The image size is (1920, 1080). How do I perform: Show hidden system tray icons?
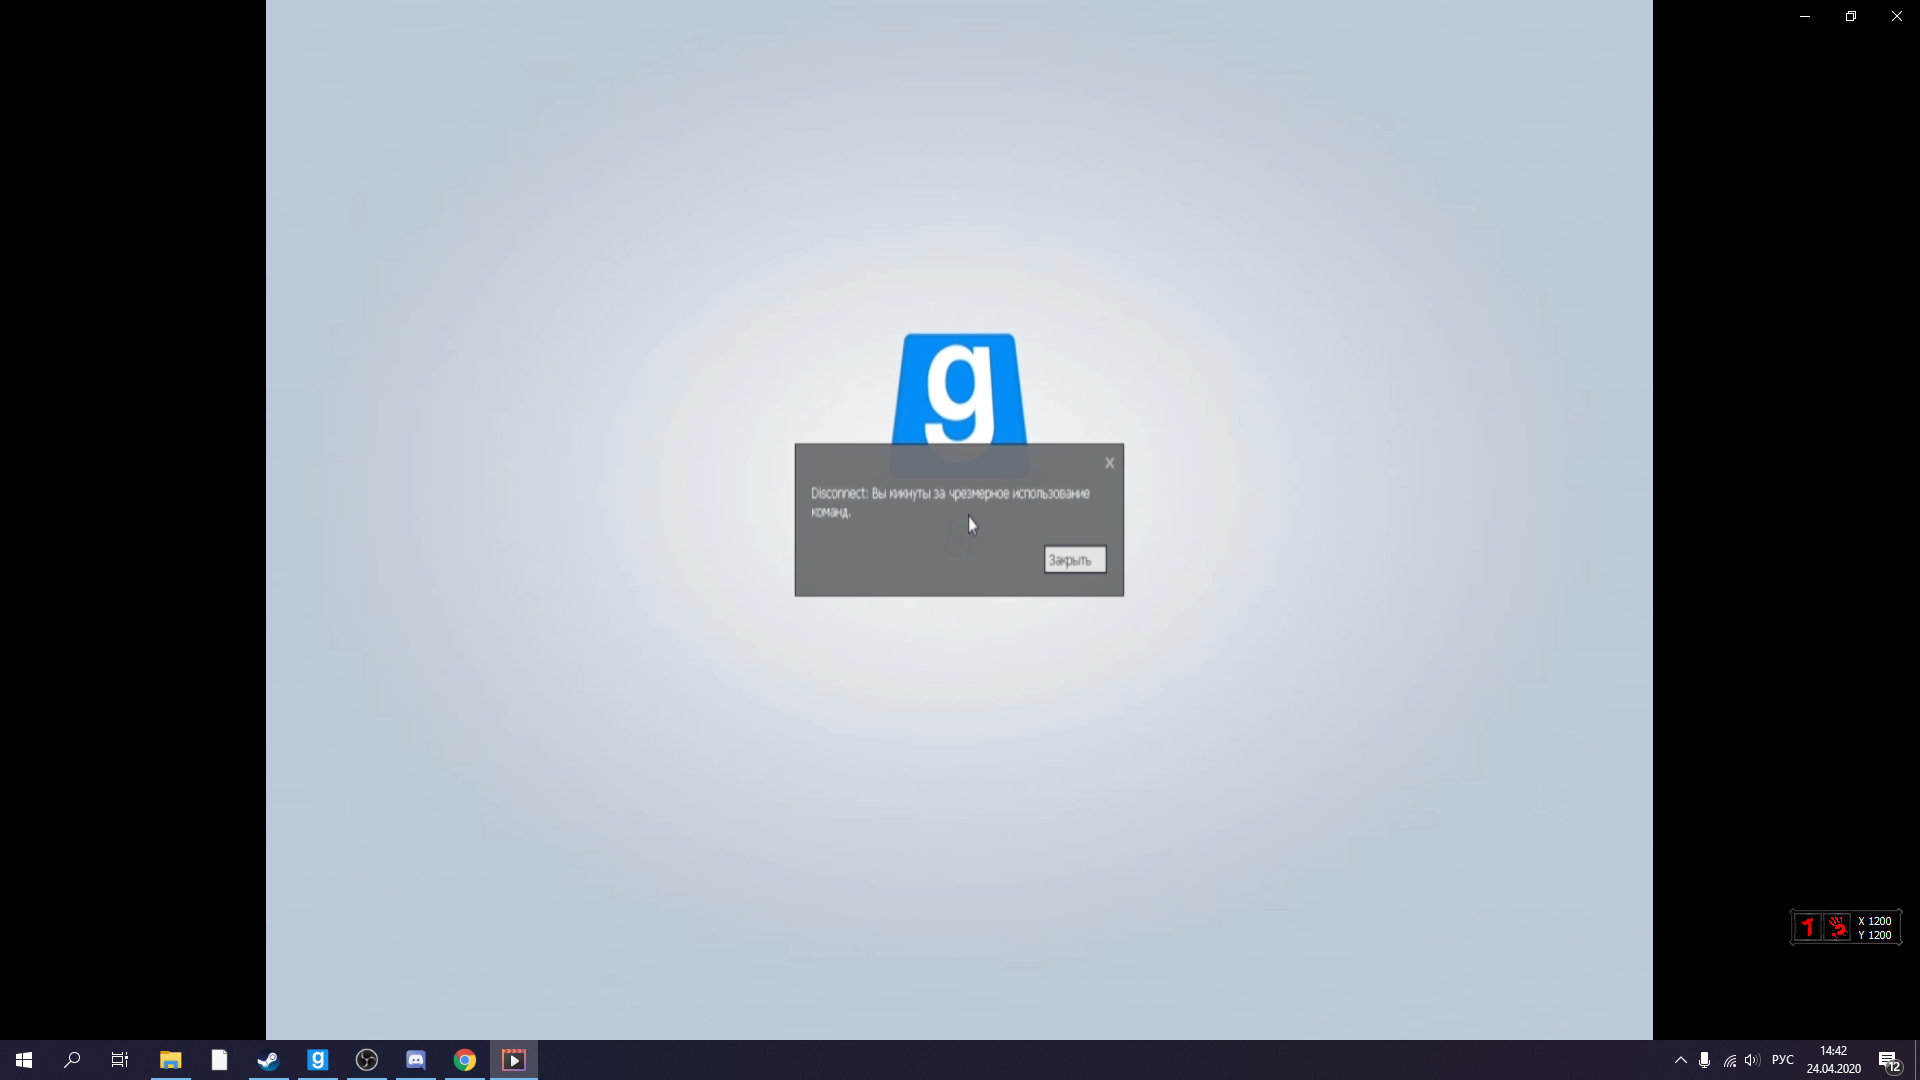(x=1681, y=1060)
